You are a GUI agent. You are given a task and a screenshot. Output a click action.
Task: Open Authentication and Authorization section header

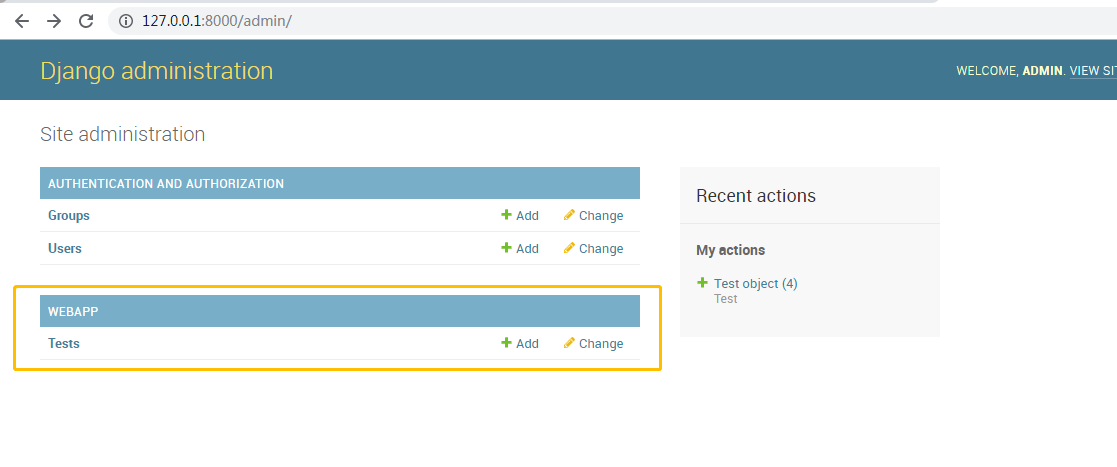pyautogui.click(x=166, y=184)
